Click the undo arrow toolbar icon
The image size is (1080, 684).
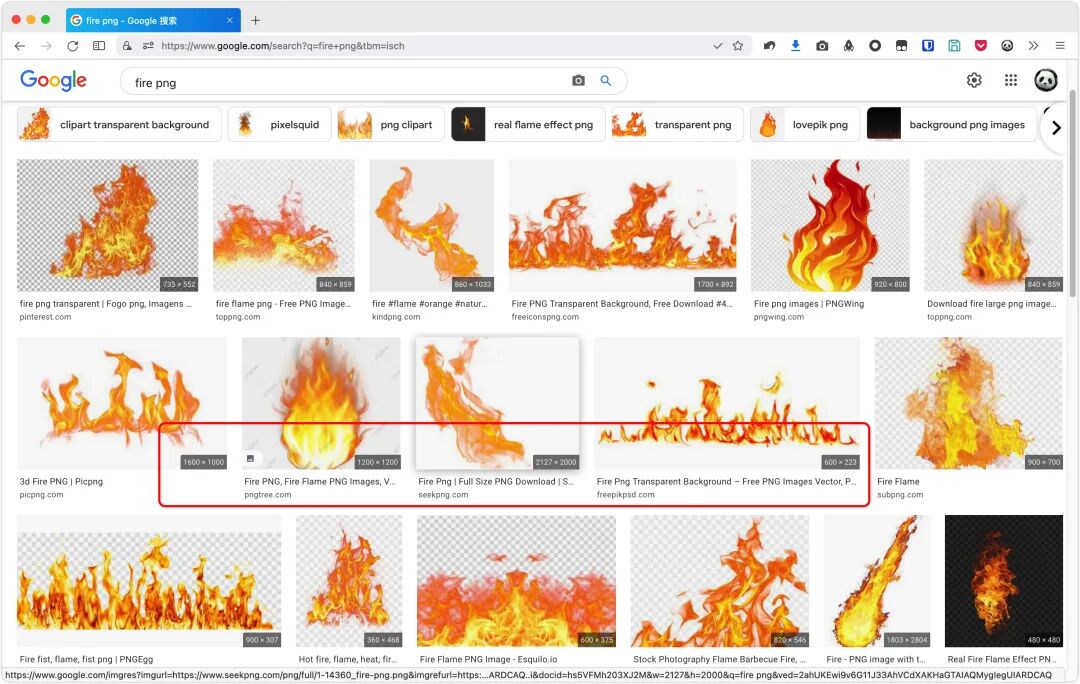769,45
